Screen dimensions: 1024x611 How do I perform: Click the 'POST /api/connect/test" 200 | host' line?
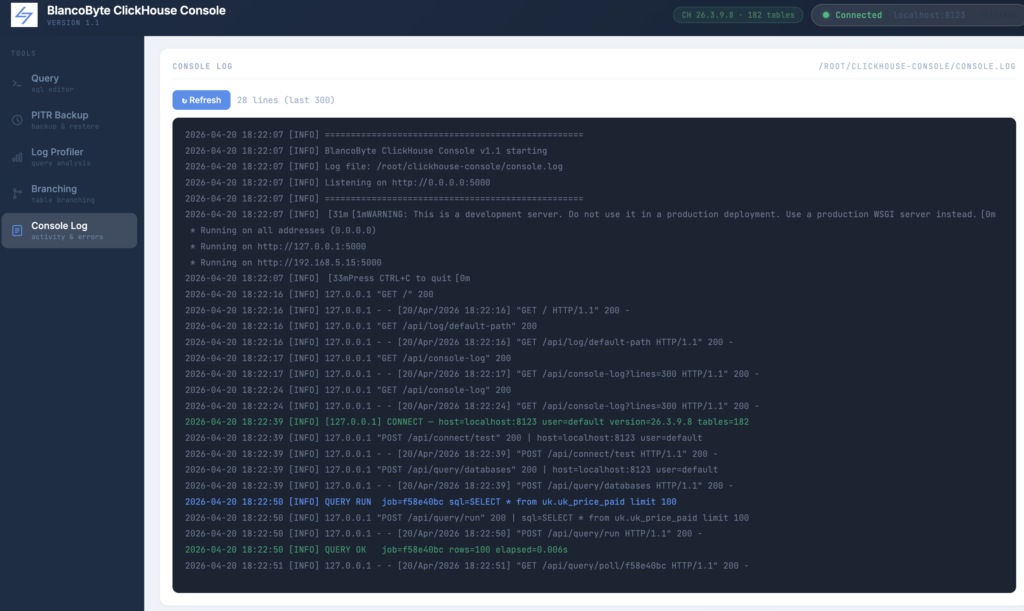point(443,438)
